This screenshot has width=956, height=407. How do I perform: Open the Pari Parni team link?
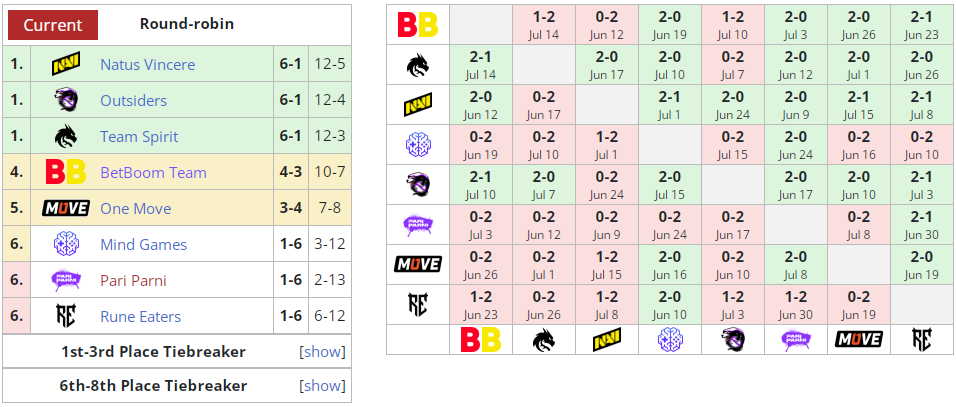click(133, 281)
